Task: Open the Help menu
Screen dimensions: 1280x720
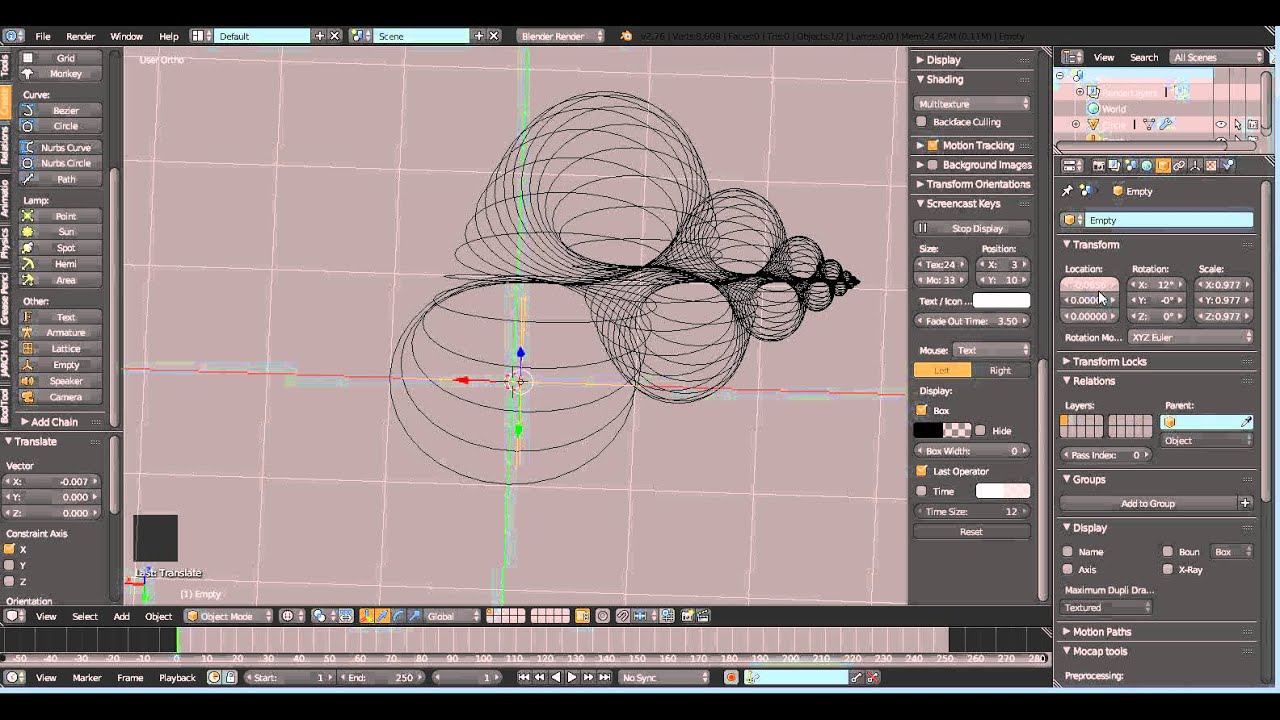Action: (x=169, y=36)
